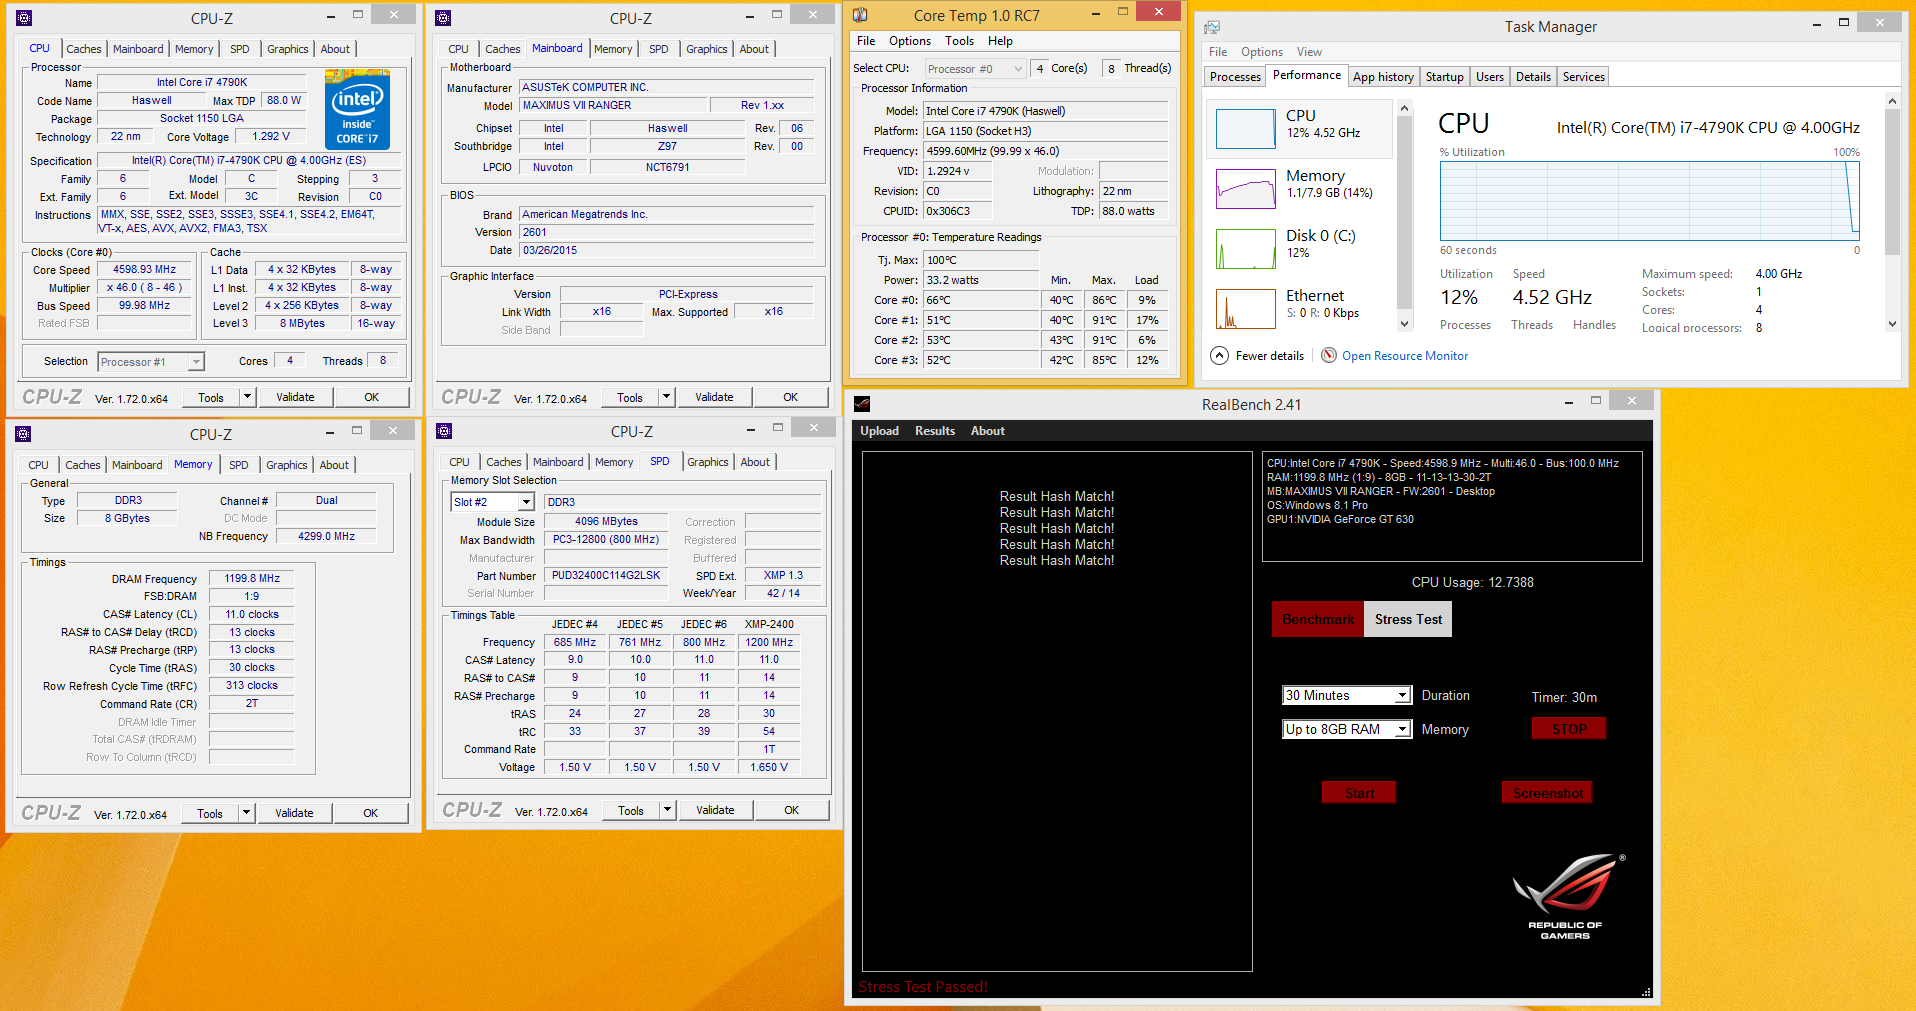Open the App history tab in Task Manager
This screenshot has height=1011, width=1916.
(x=1383, y=77)
